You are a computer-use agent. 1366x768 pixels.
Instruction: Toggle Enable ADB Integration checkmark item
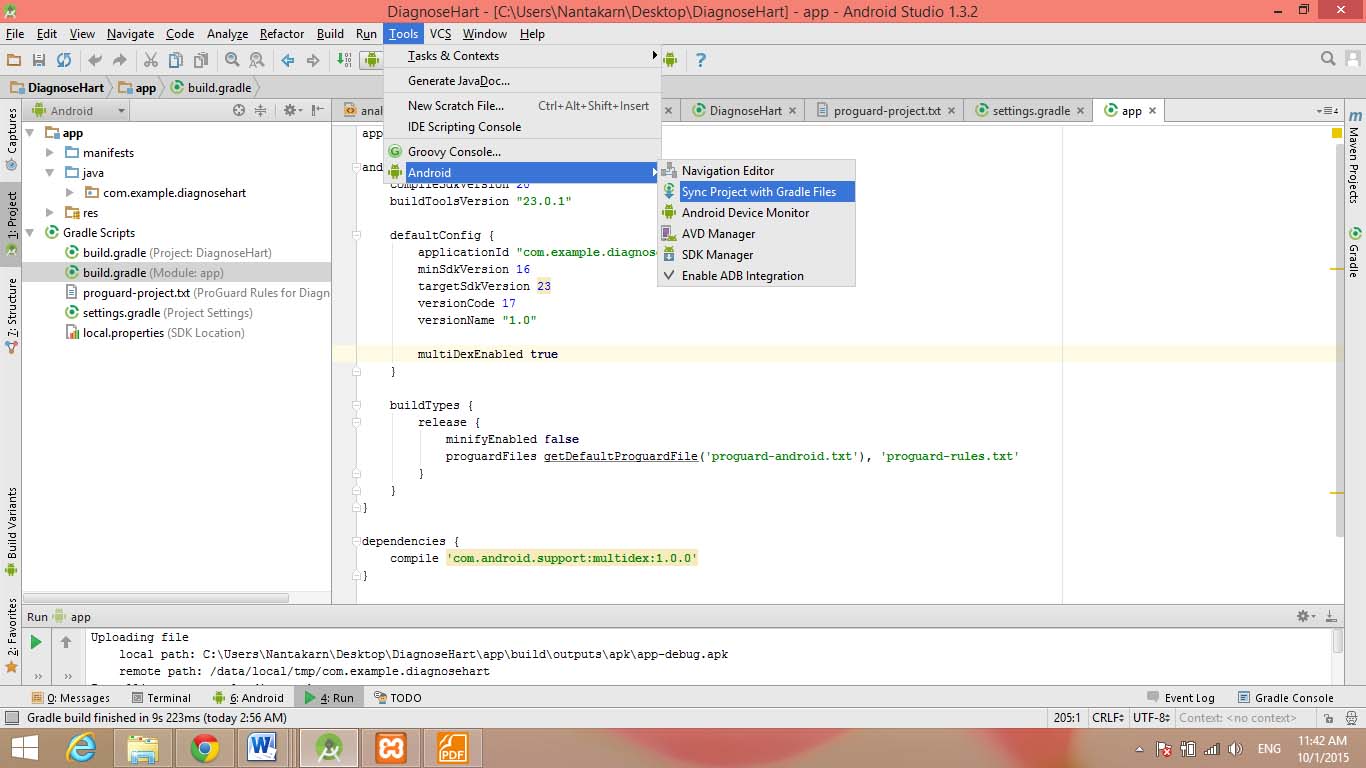[756, 276]
